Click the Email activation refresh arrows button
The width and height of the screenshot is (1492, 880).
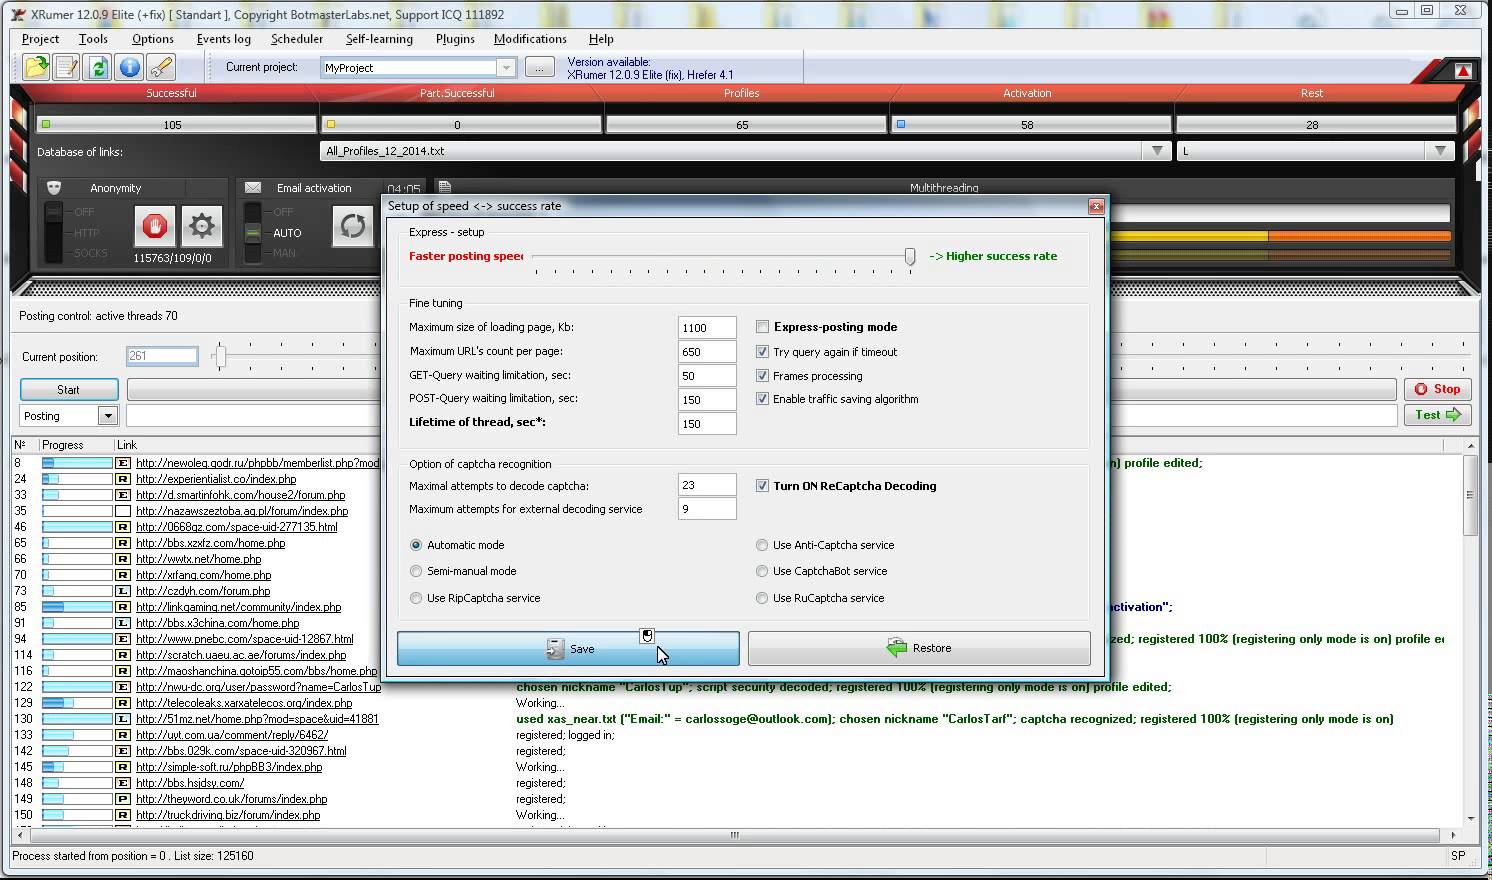coord(353,226)
